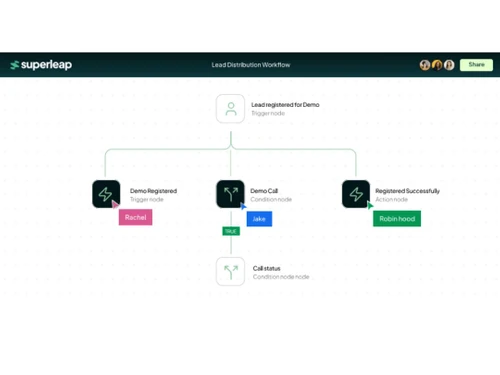Click the 'Call status' node label
This screenshot has width=500, height=375.
[x=266, y=268]
